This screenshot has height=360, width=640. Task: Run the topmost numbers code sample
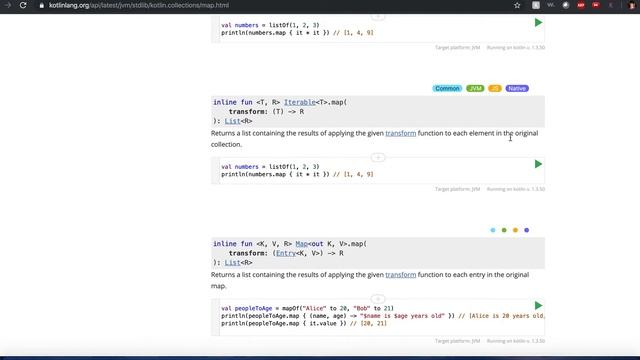click(x=538, y=22)
